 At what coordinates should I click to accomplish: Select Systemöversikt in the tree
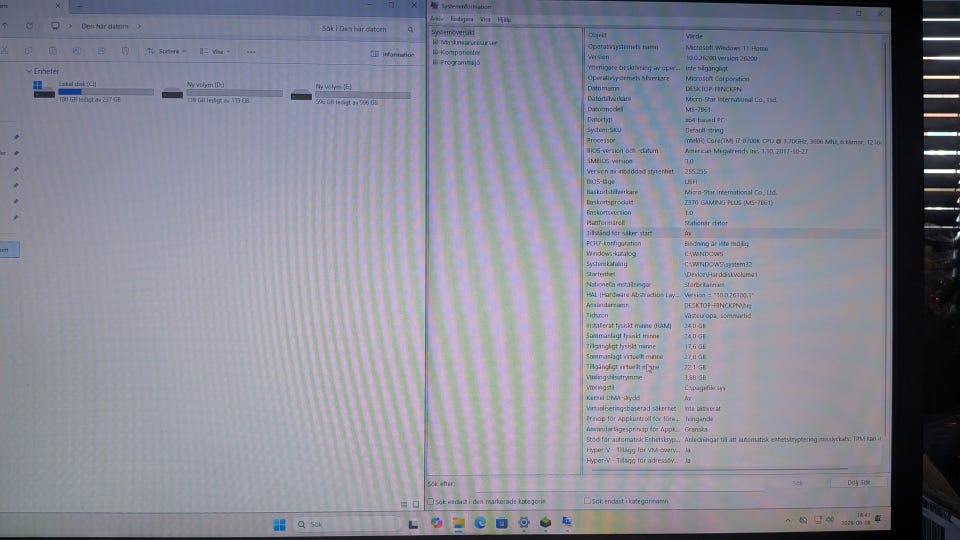(453, 32)
